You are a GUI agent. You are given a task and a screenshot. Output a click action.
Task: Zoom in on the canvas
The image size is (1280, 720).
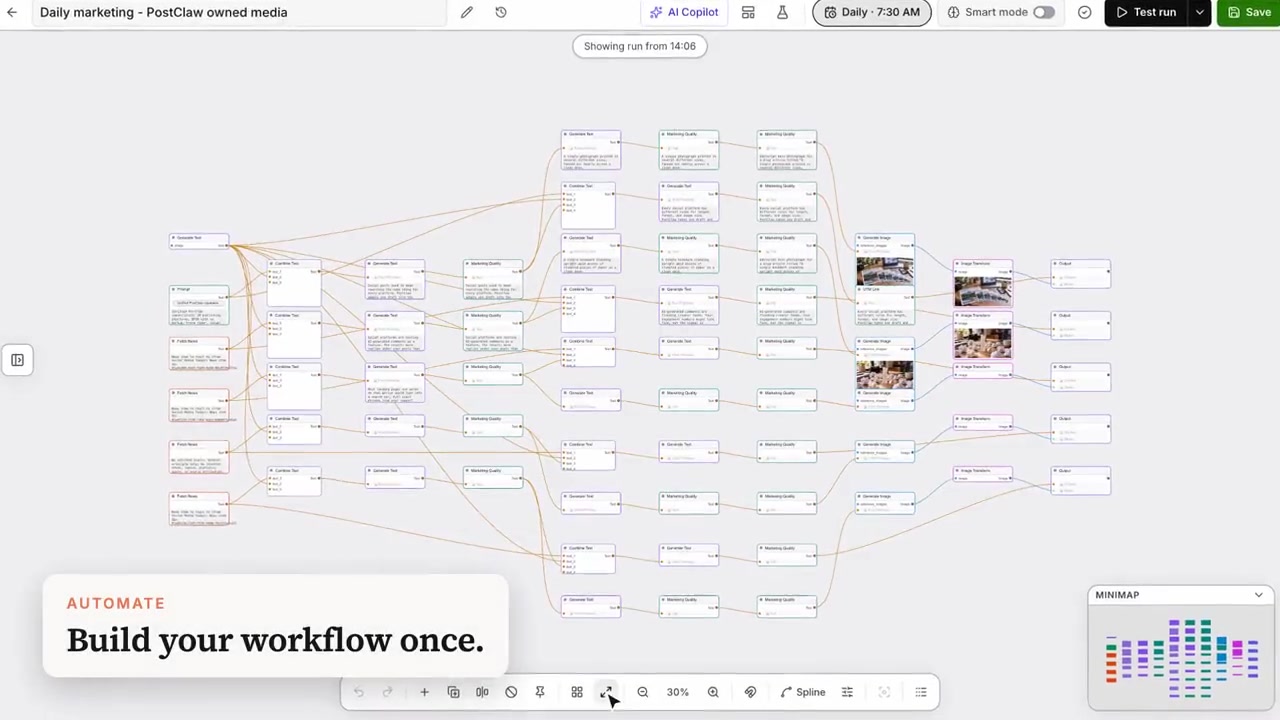pyautogui.click(x=713, y=692)
